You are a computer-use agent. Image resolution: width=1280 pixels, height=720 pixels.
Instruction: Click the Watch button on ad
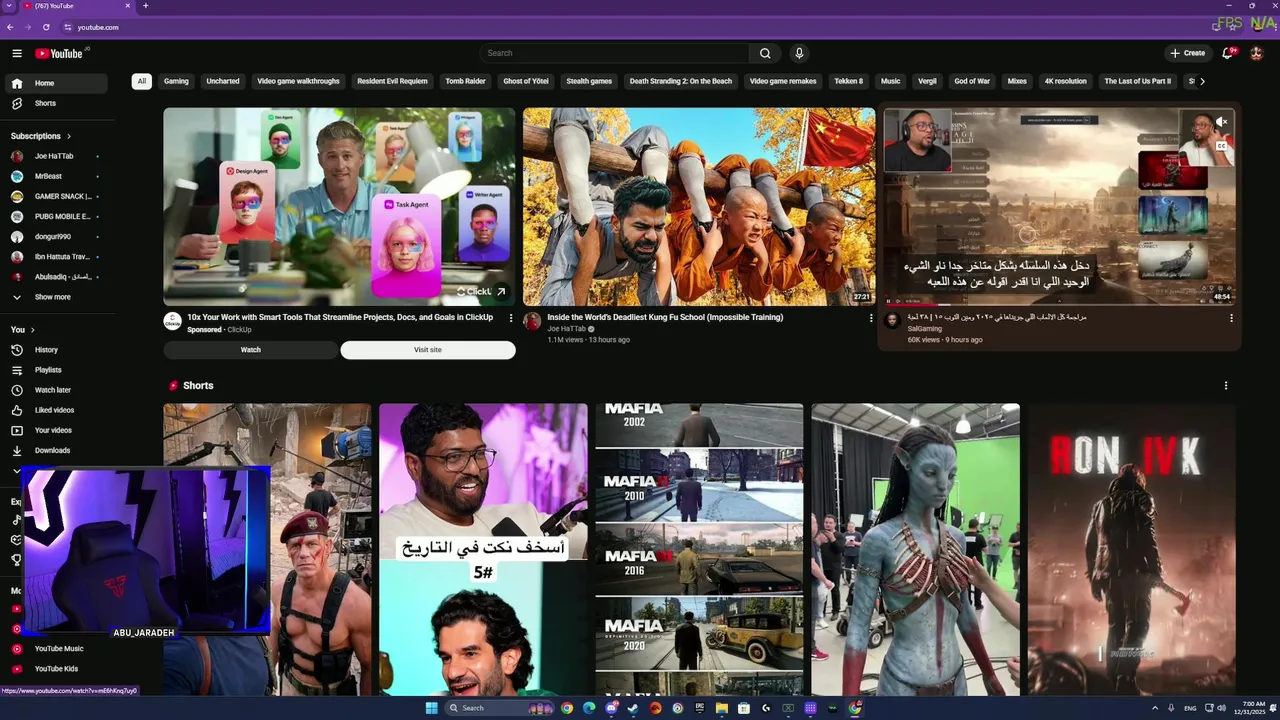coord(251,350)
